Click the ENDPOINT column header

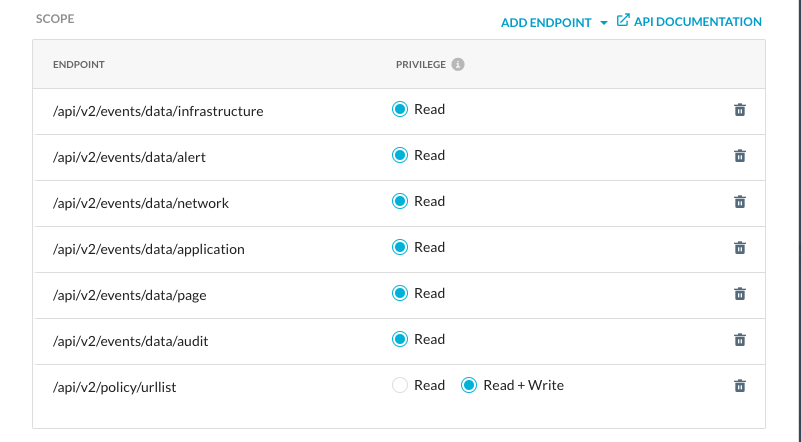pos(79,65)
